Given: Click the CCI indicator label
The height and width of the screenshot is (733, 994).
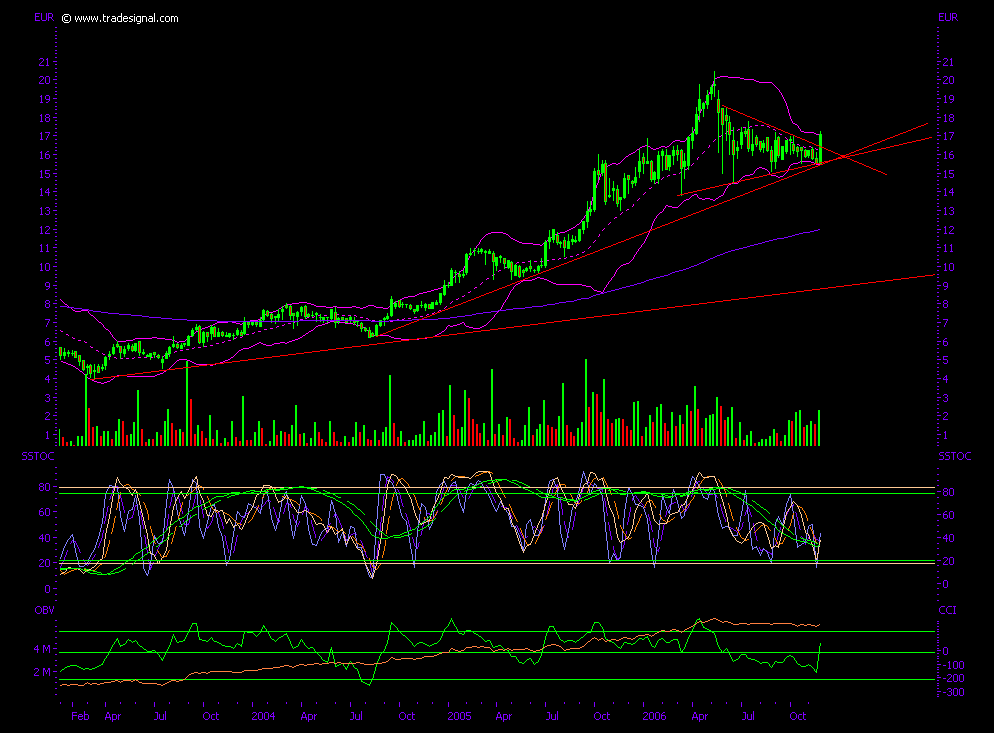Looking at the screenshot, I should pos(947,610).
